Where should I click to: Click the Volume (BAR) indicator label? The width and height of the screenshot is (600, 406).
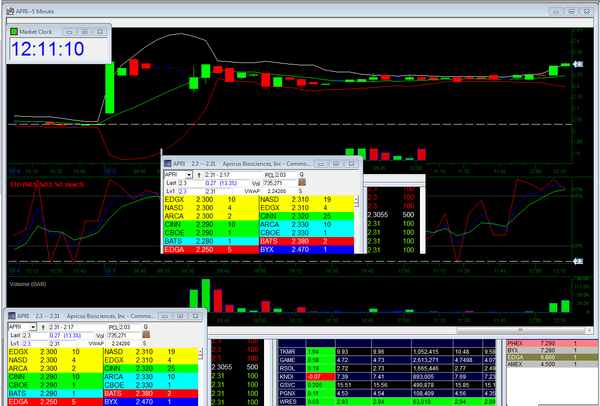coord(27,283)
